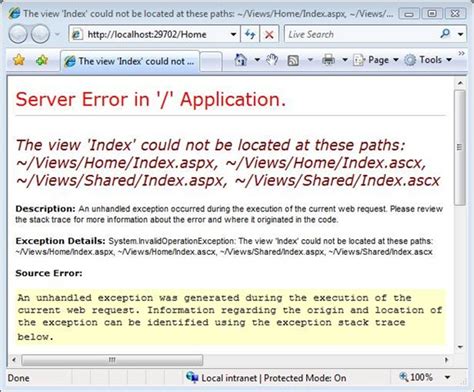
Task: Click the vertical scrollbar up arrow
Action: tap(460, 83)
